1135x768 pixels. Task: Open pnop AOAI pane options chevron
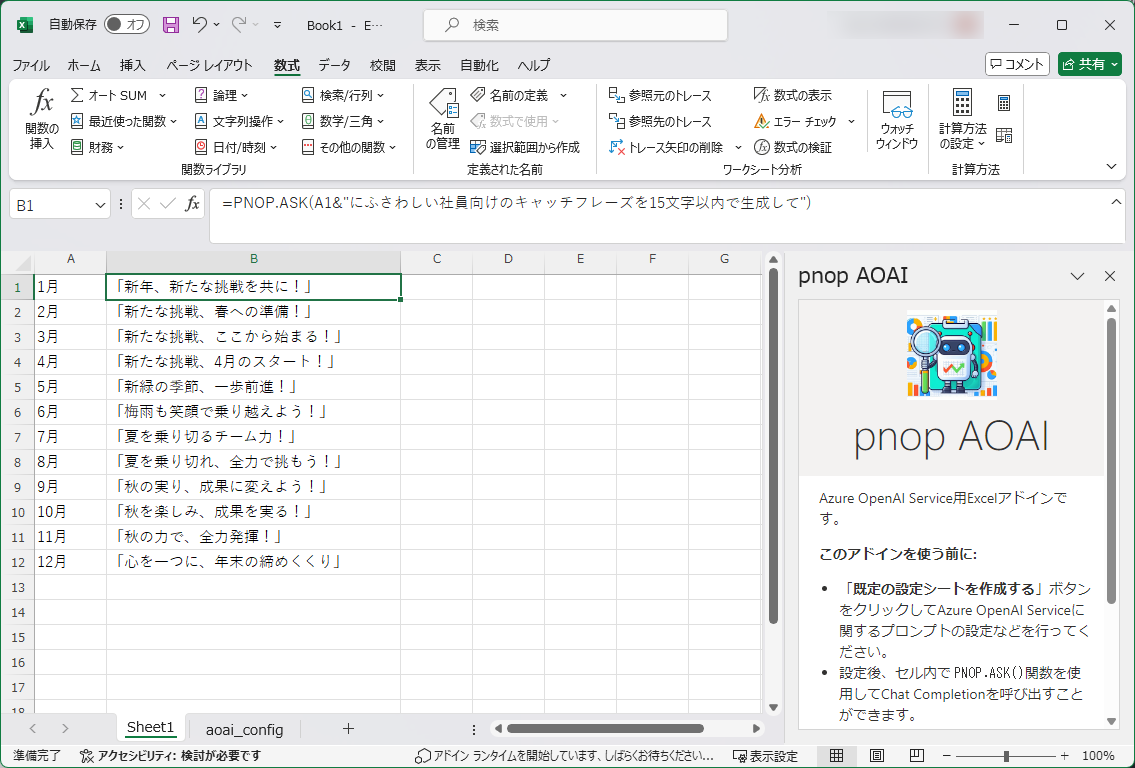1077,276
